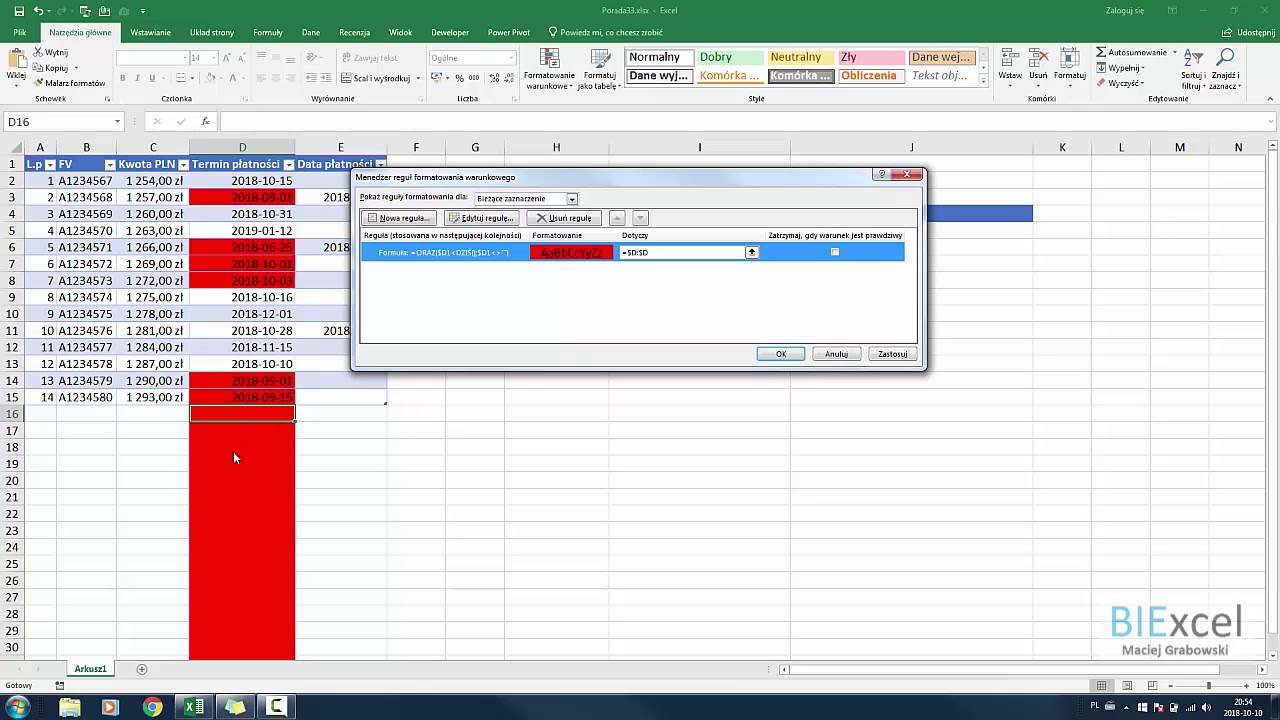Open Termin płatności column filter dropdown

(x=289, y=164)
